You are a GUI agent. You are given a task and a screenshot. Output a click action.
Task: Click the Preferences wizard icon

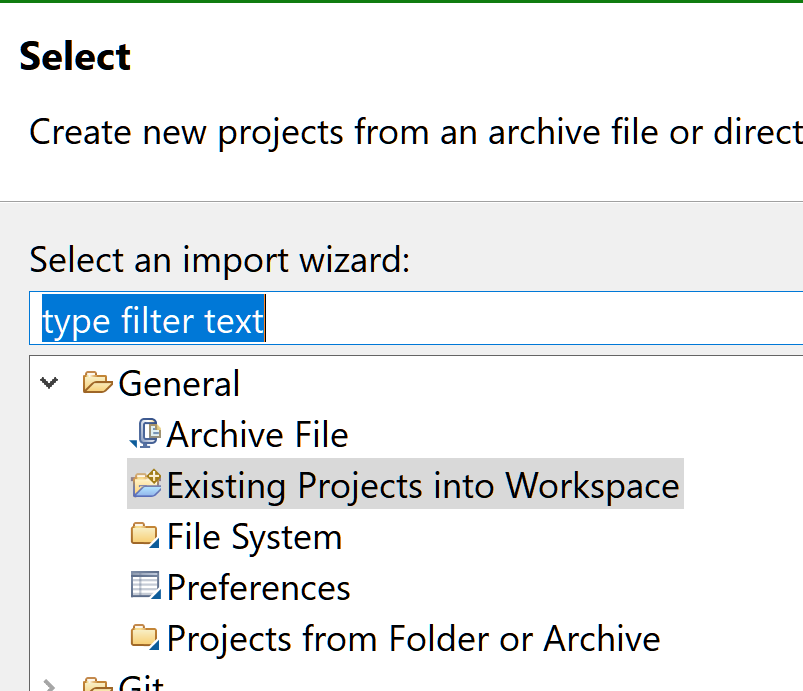point(146,586)
